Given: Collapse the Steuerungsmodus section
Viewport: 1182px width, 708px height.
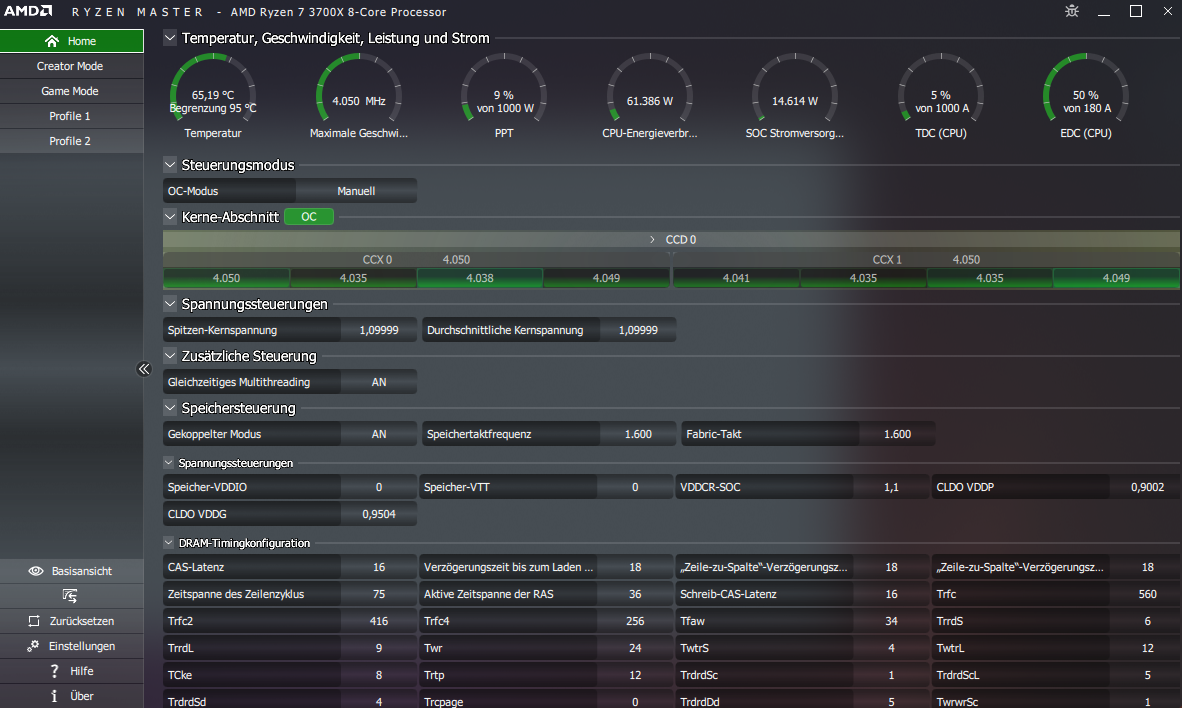Looking at the screenshot, I should 170,164.
